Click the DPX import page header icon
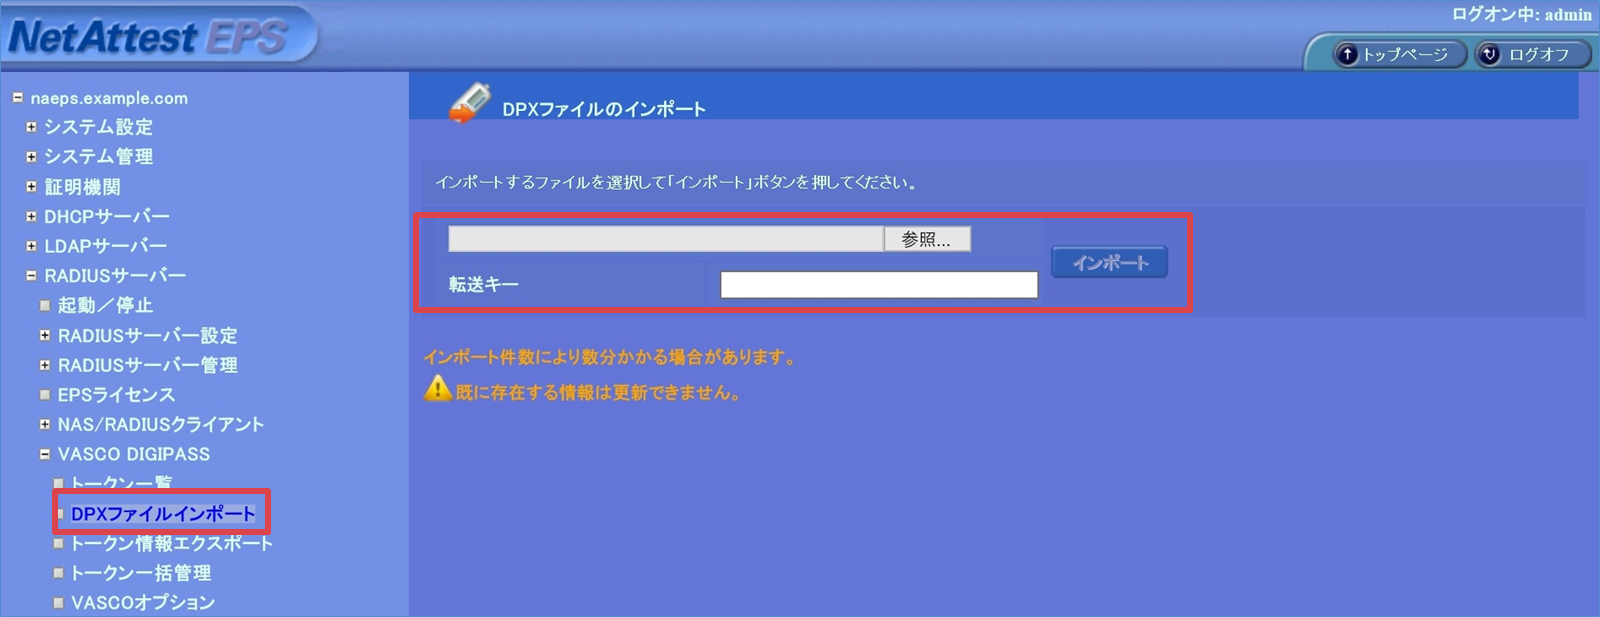 (469, 103)
